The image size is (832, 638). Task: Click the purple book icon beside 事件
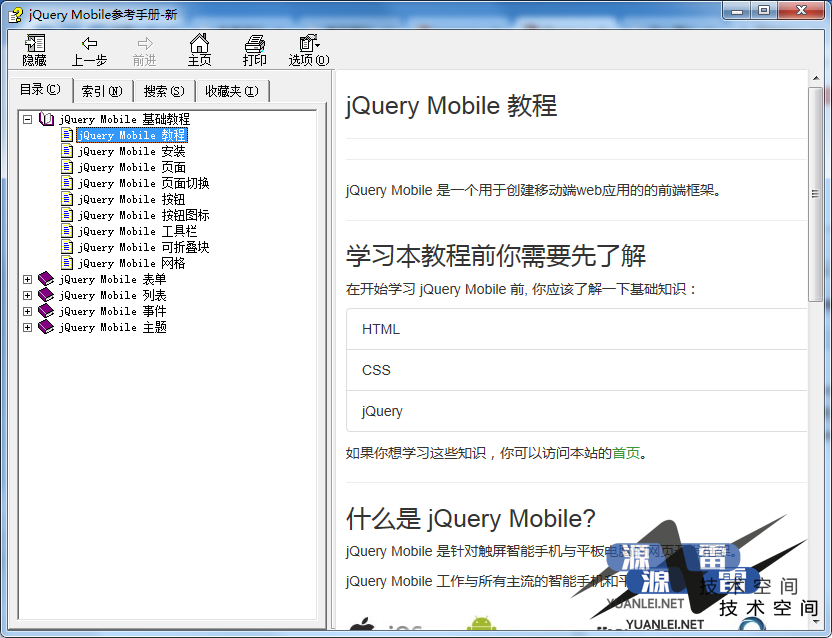(46, 311)
